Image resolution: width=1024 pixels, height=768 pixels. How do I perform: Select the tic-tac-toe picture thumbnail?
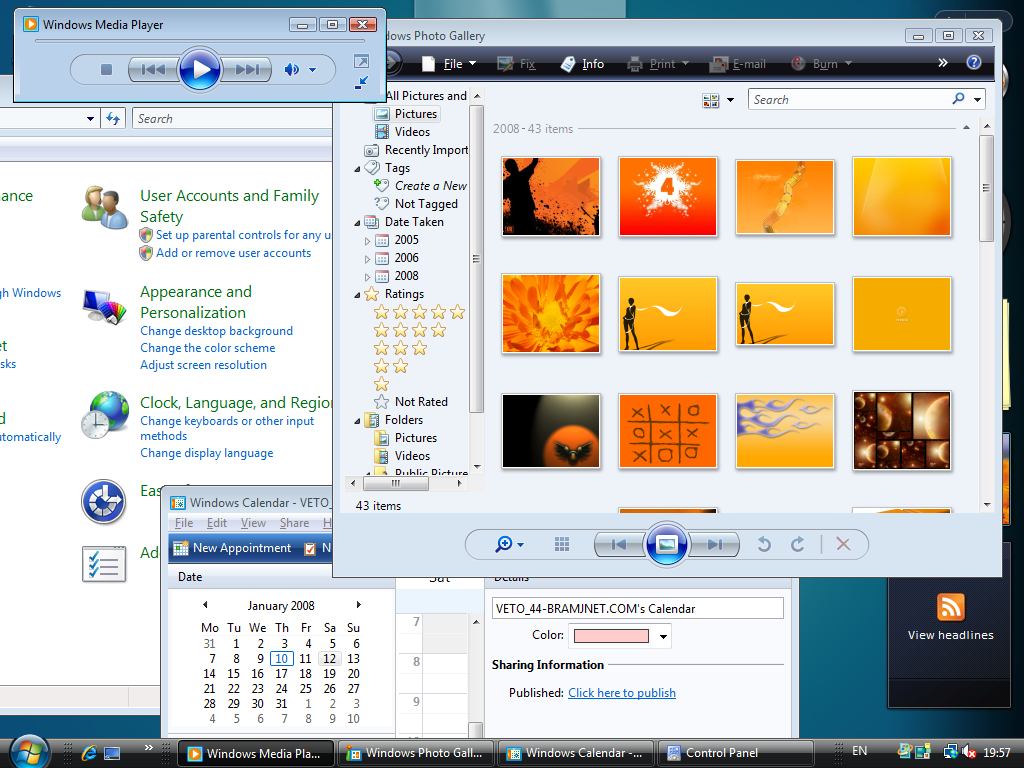[x=667, y=431]
